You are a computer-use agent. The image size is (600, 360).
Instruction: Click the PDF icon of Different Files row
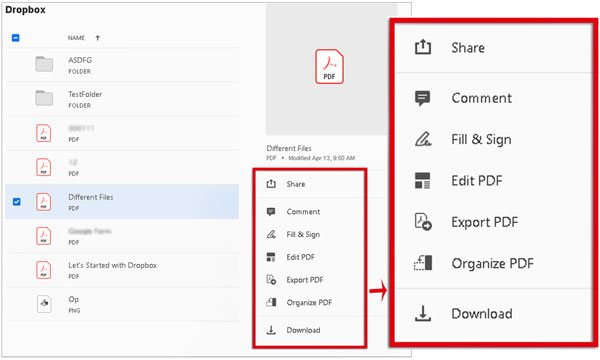click(x=44, y=202)
